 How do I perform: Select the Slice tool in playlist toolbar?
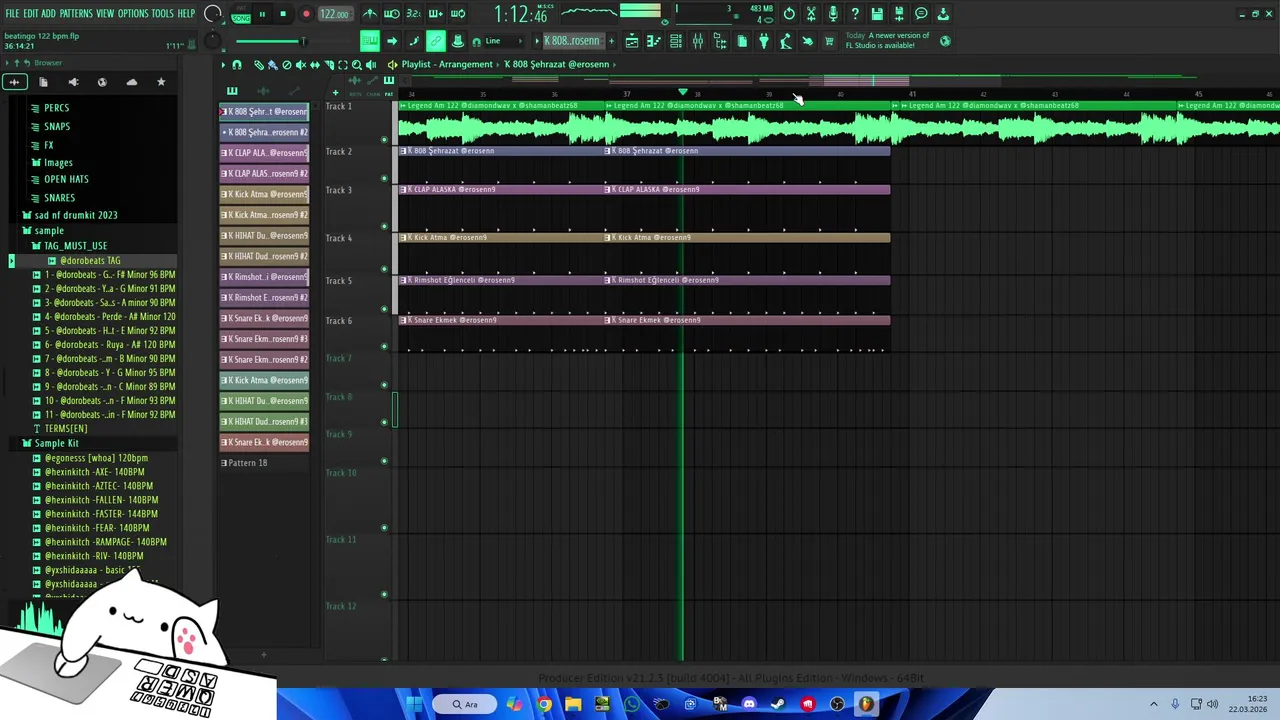tap(329, 64)
